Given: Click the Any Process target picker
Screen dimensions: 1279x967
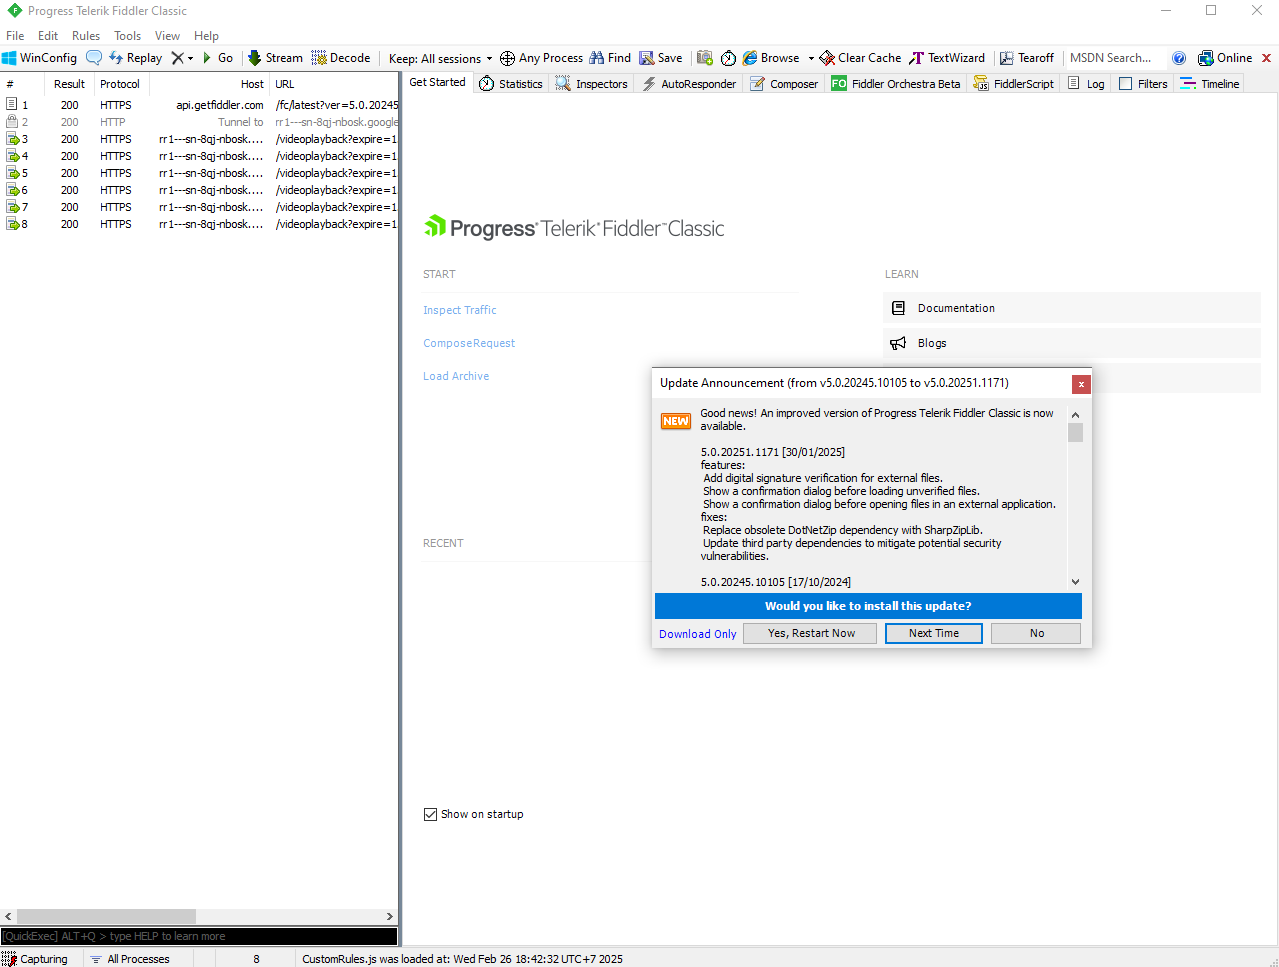Looking at the screenshot, I should click(x=541, y=58).
